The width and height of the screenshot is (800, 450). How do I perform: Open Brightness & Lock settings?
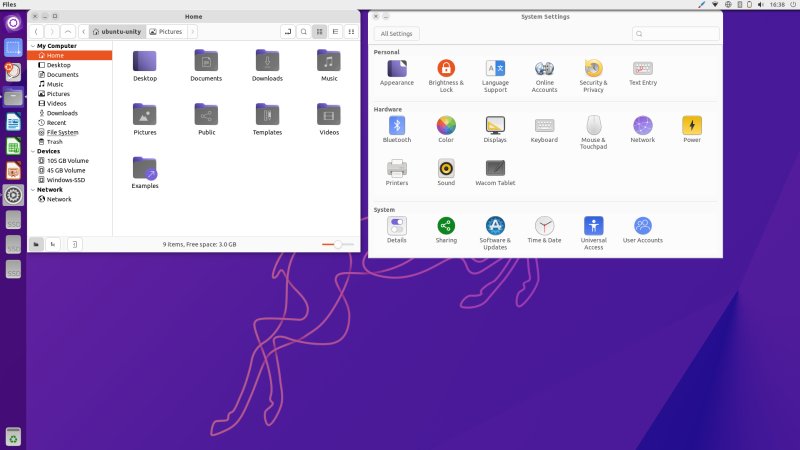[446, 76]
